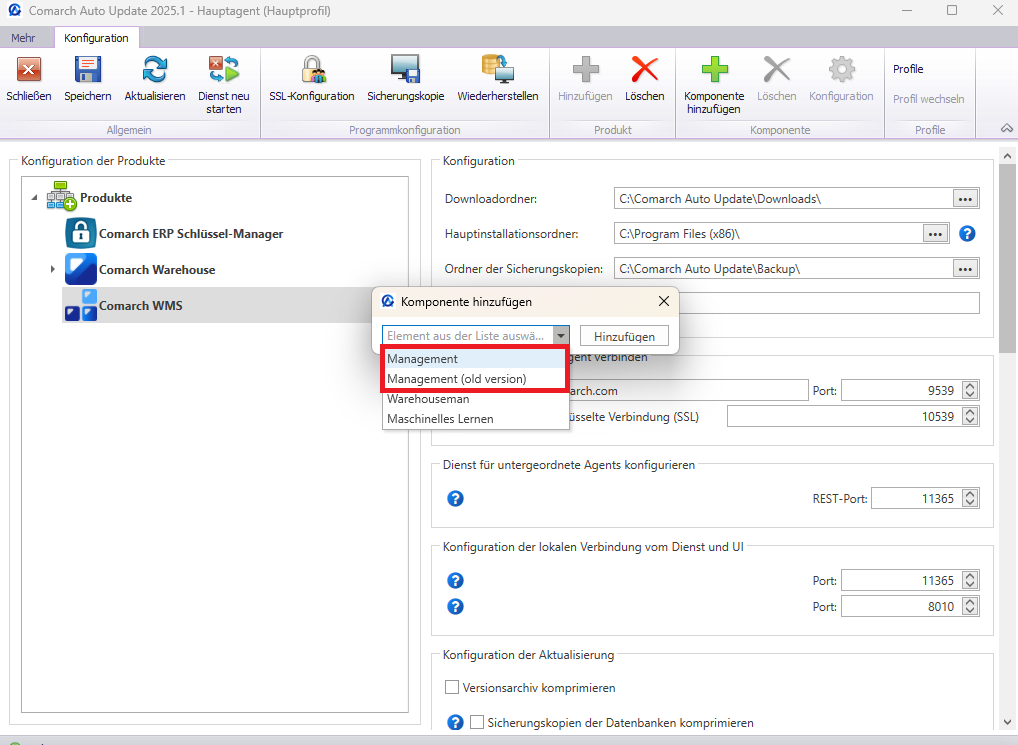1018x745 pixels.
Task: Click the vertical scrollbar thumb in Konfiguration panel
Action: 1007,260
